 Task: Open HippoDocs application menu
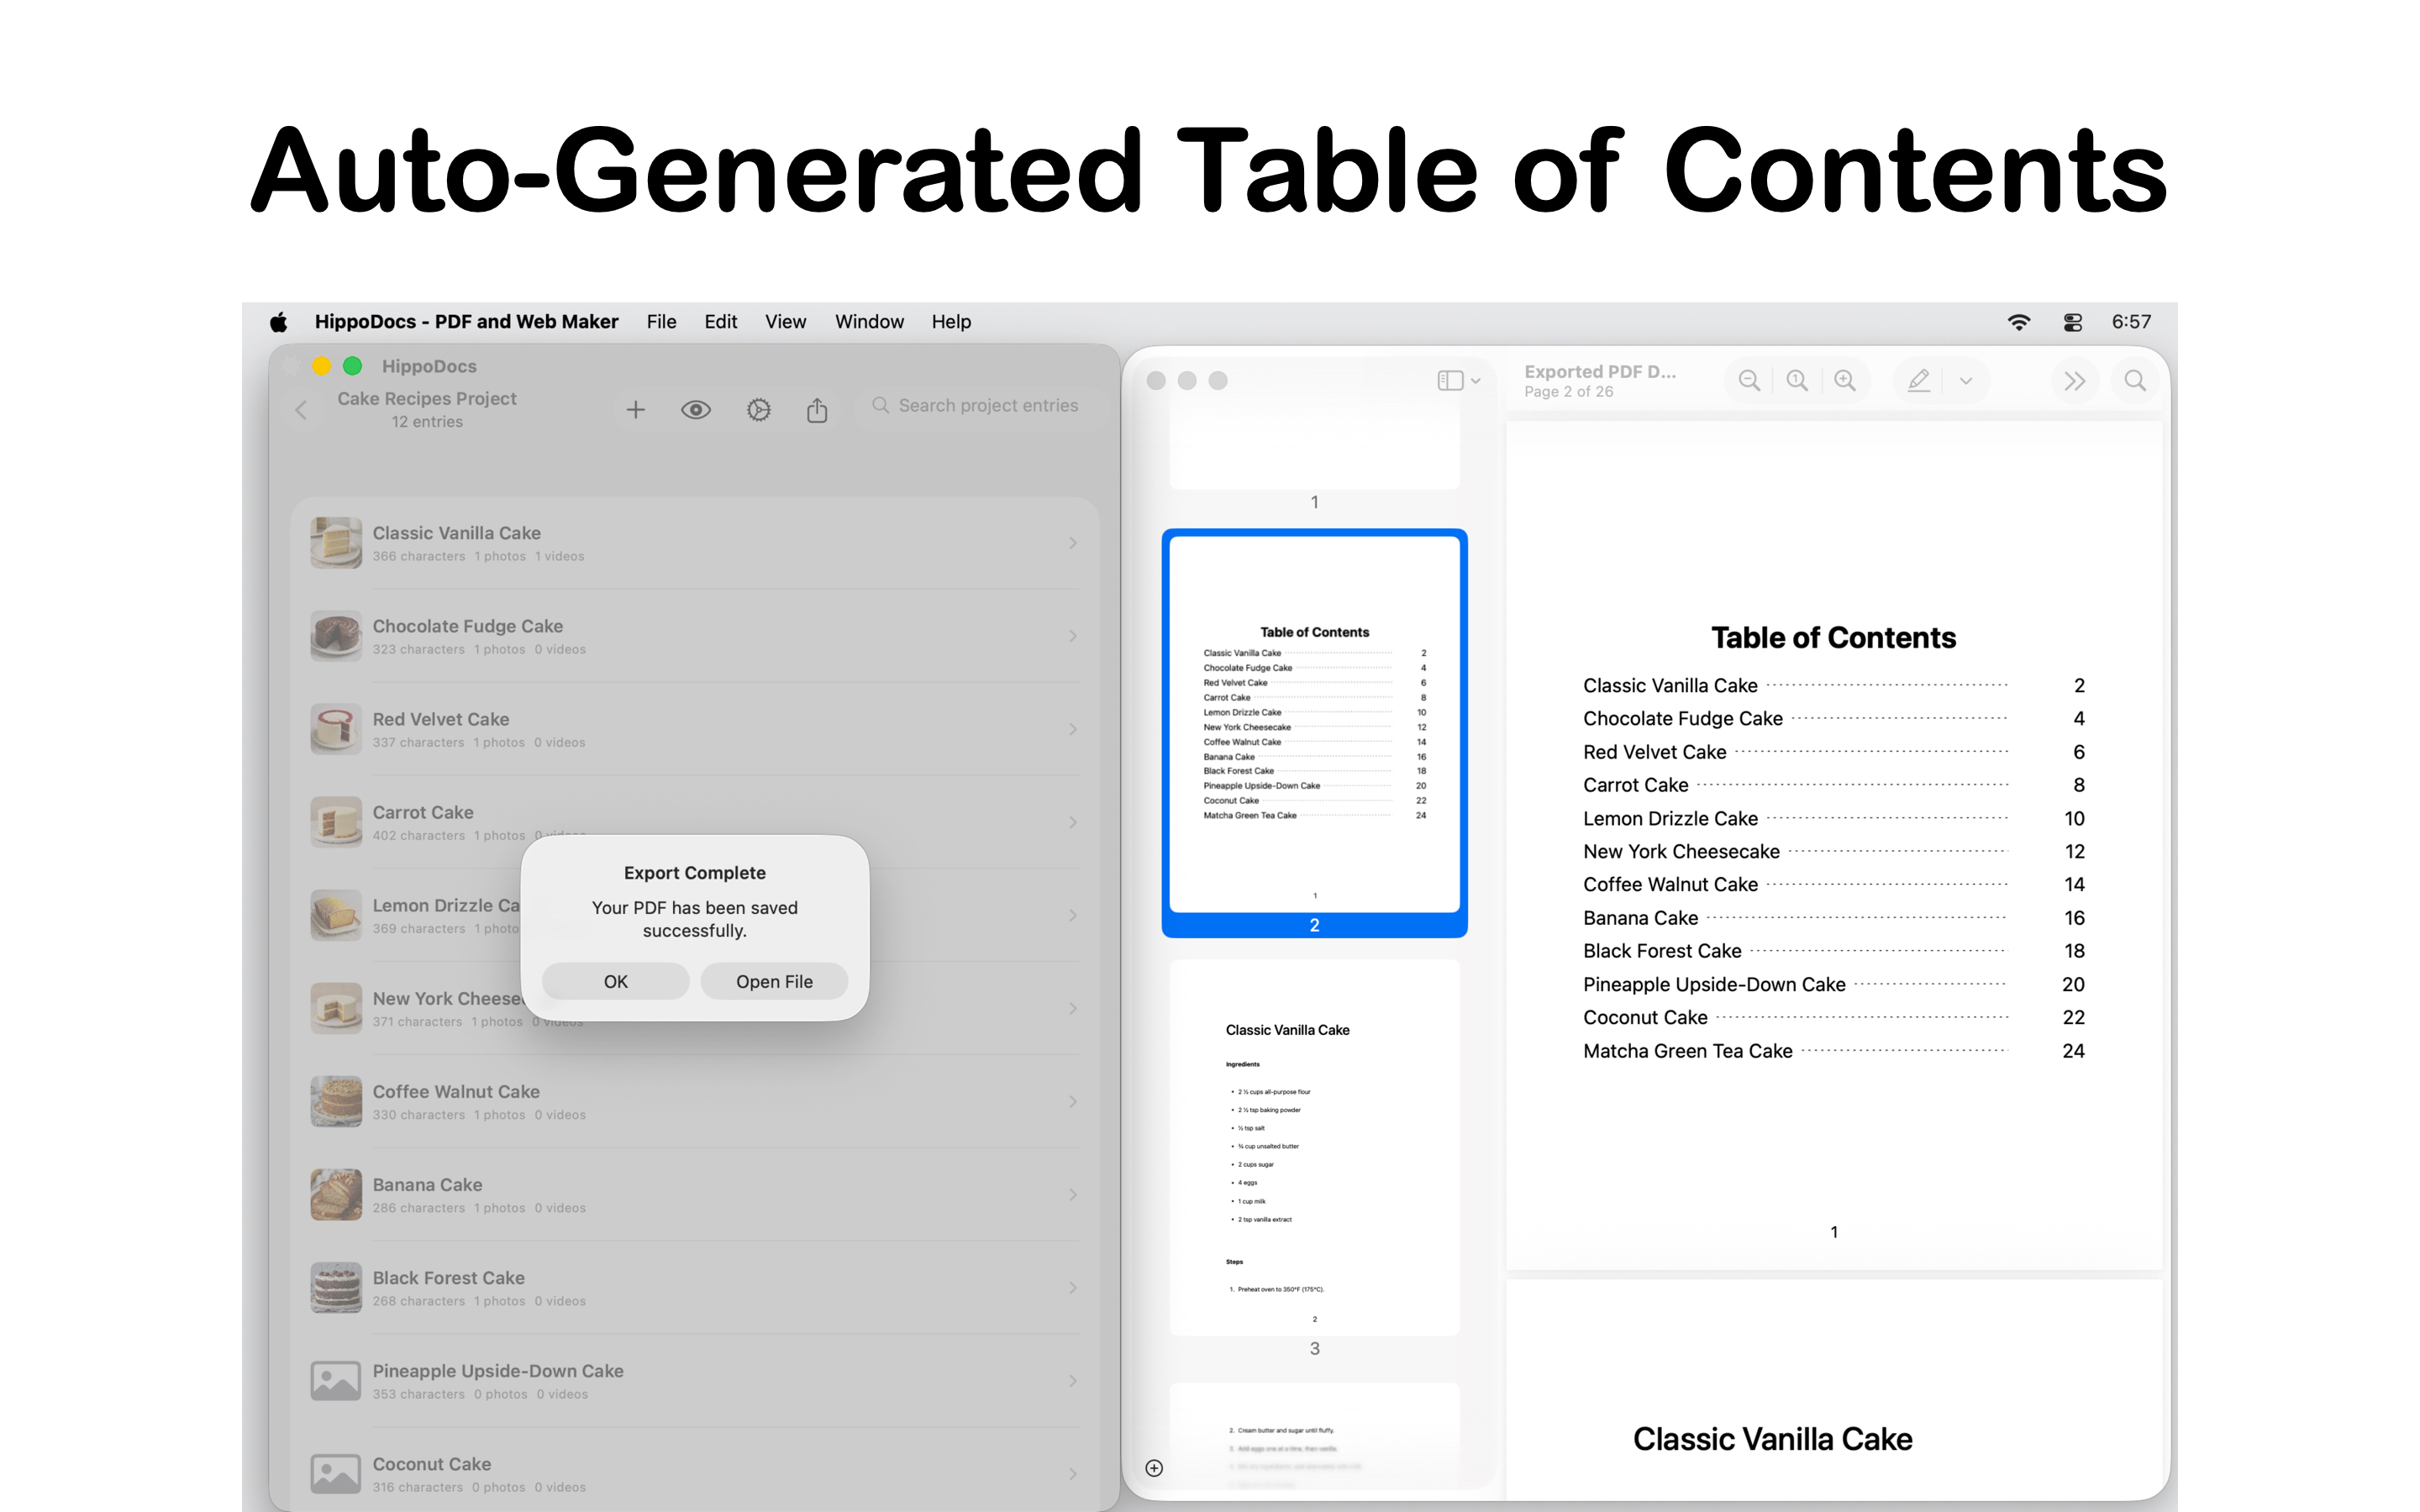[466, 322]
